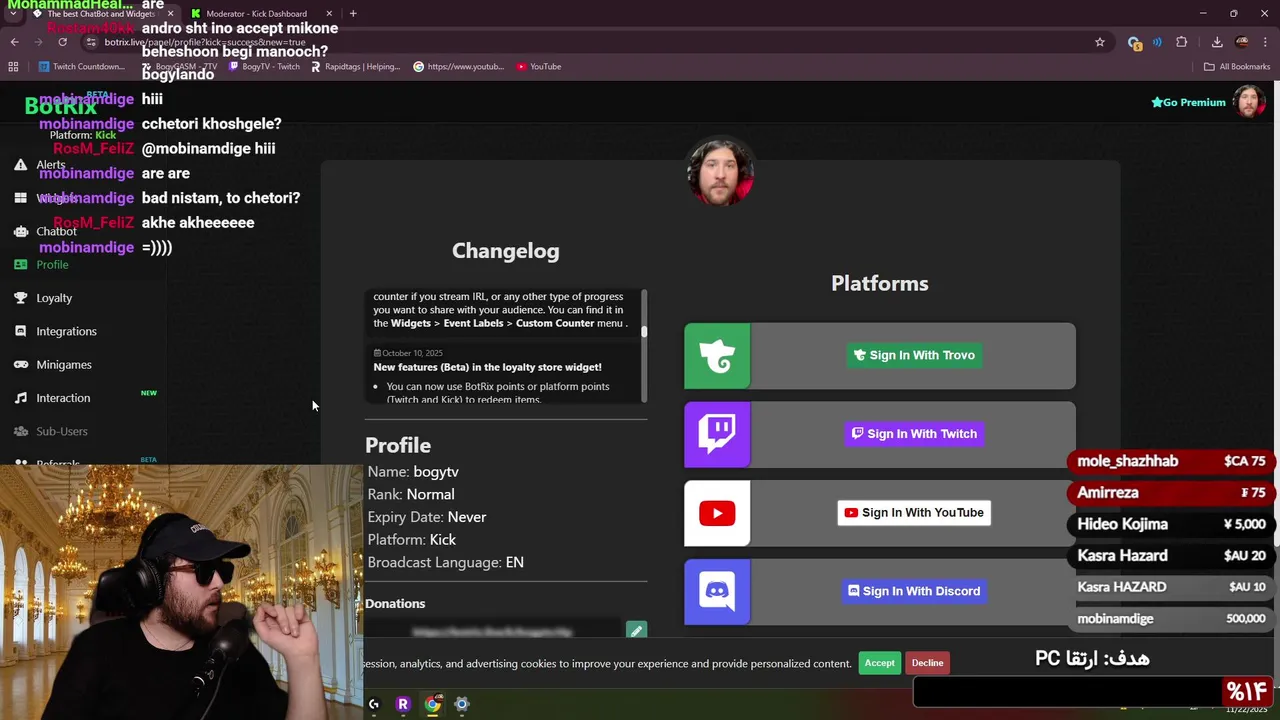1280x720 pixels.
Task: Click the Changelog scrollbar thumb
Action: click(x=644, y=331)
